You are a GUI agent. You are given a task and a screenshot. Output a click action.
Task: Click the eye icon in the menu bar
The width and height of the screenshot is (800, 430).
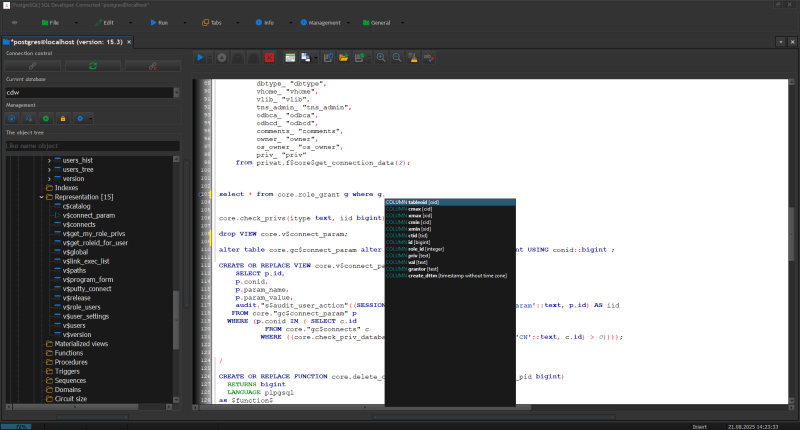(x=14, y=22)
